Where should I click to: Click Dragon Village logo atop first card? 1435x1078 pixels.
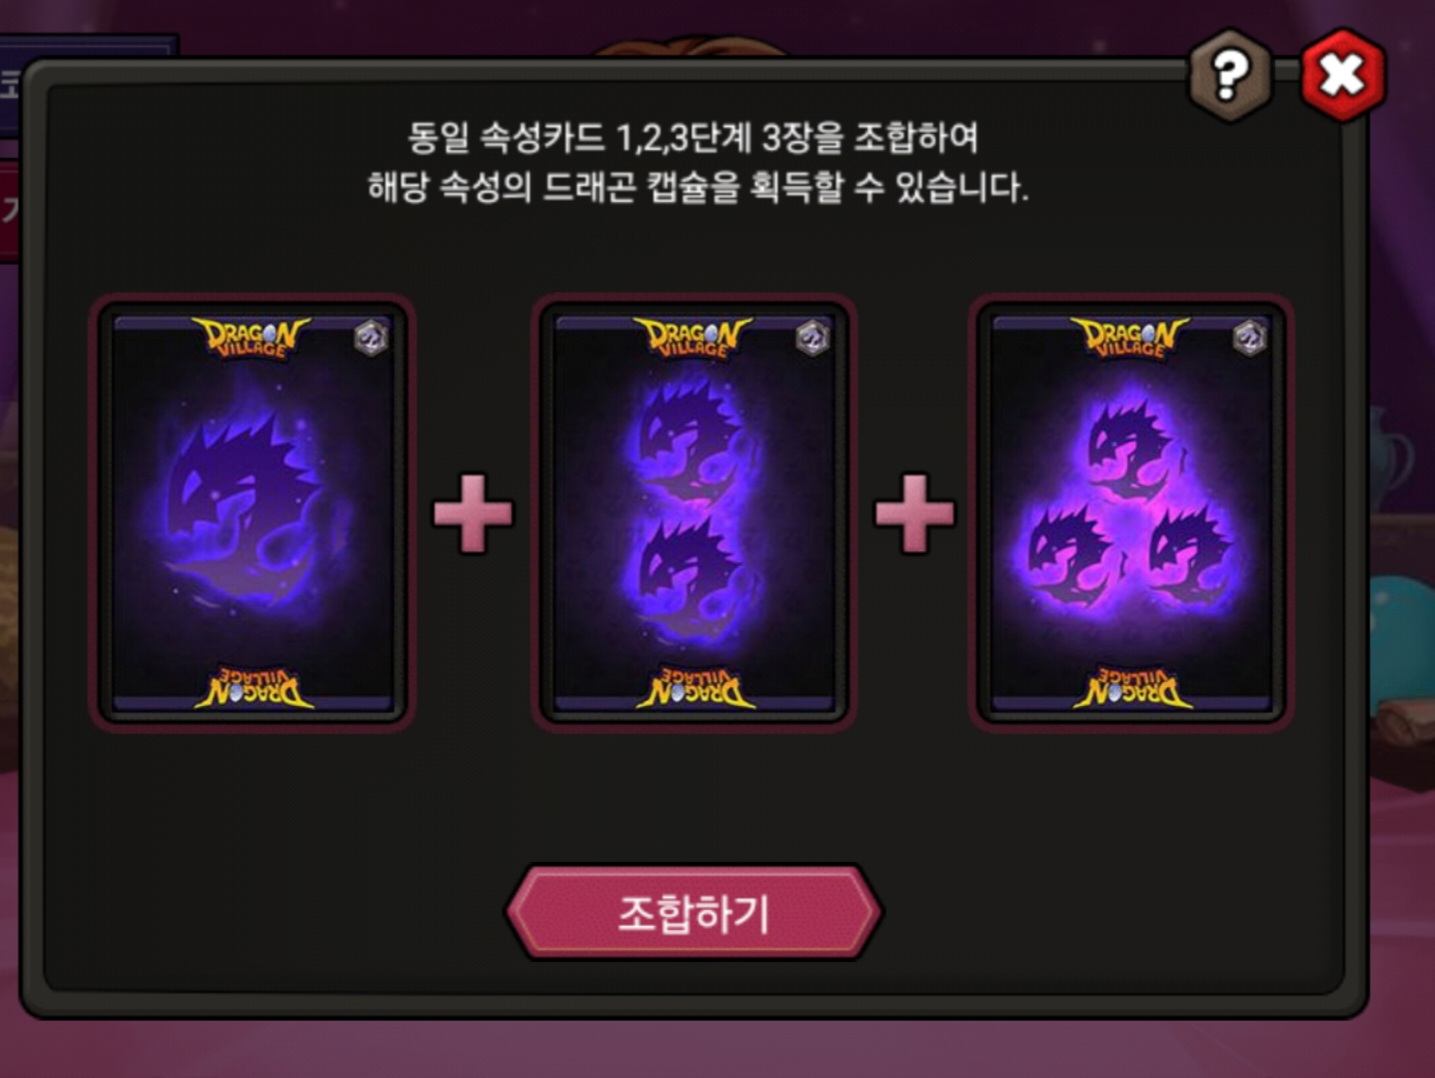251,338
